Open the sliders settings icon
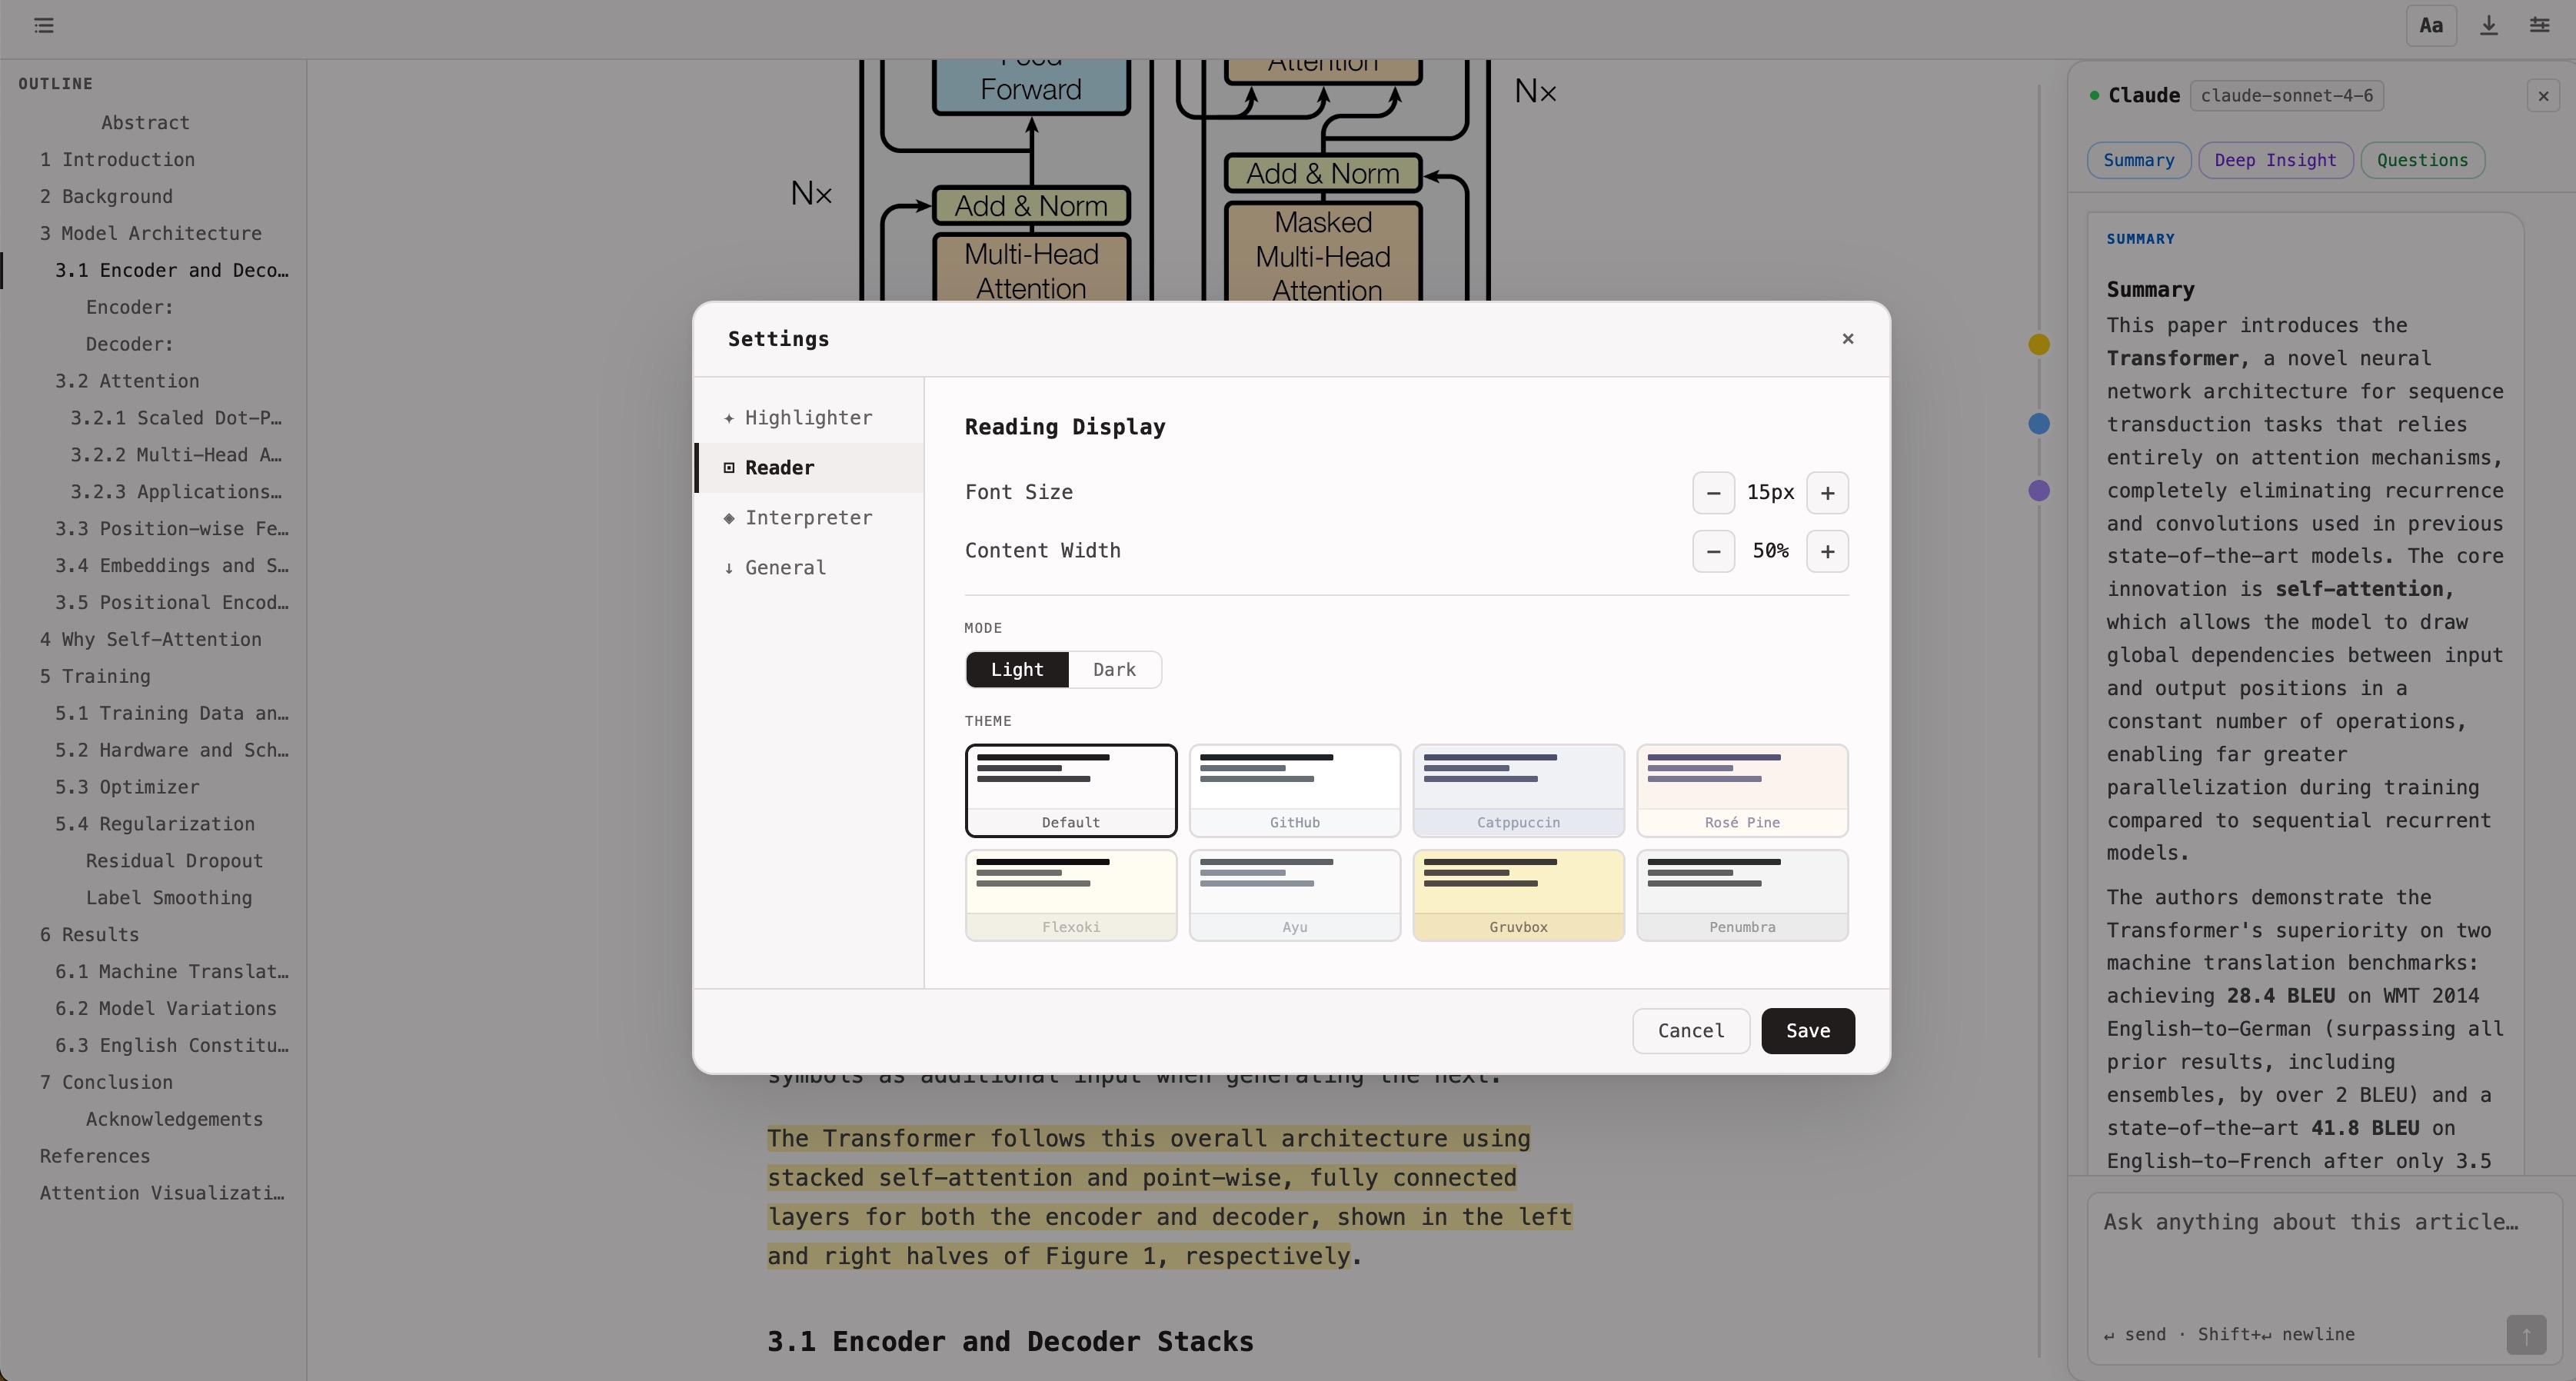Screen dimensions: 2576x1381 point(2540,26)
